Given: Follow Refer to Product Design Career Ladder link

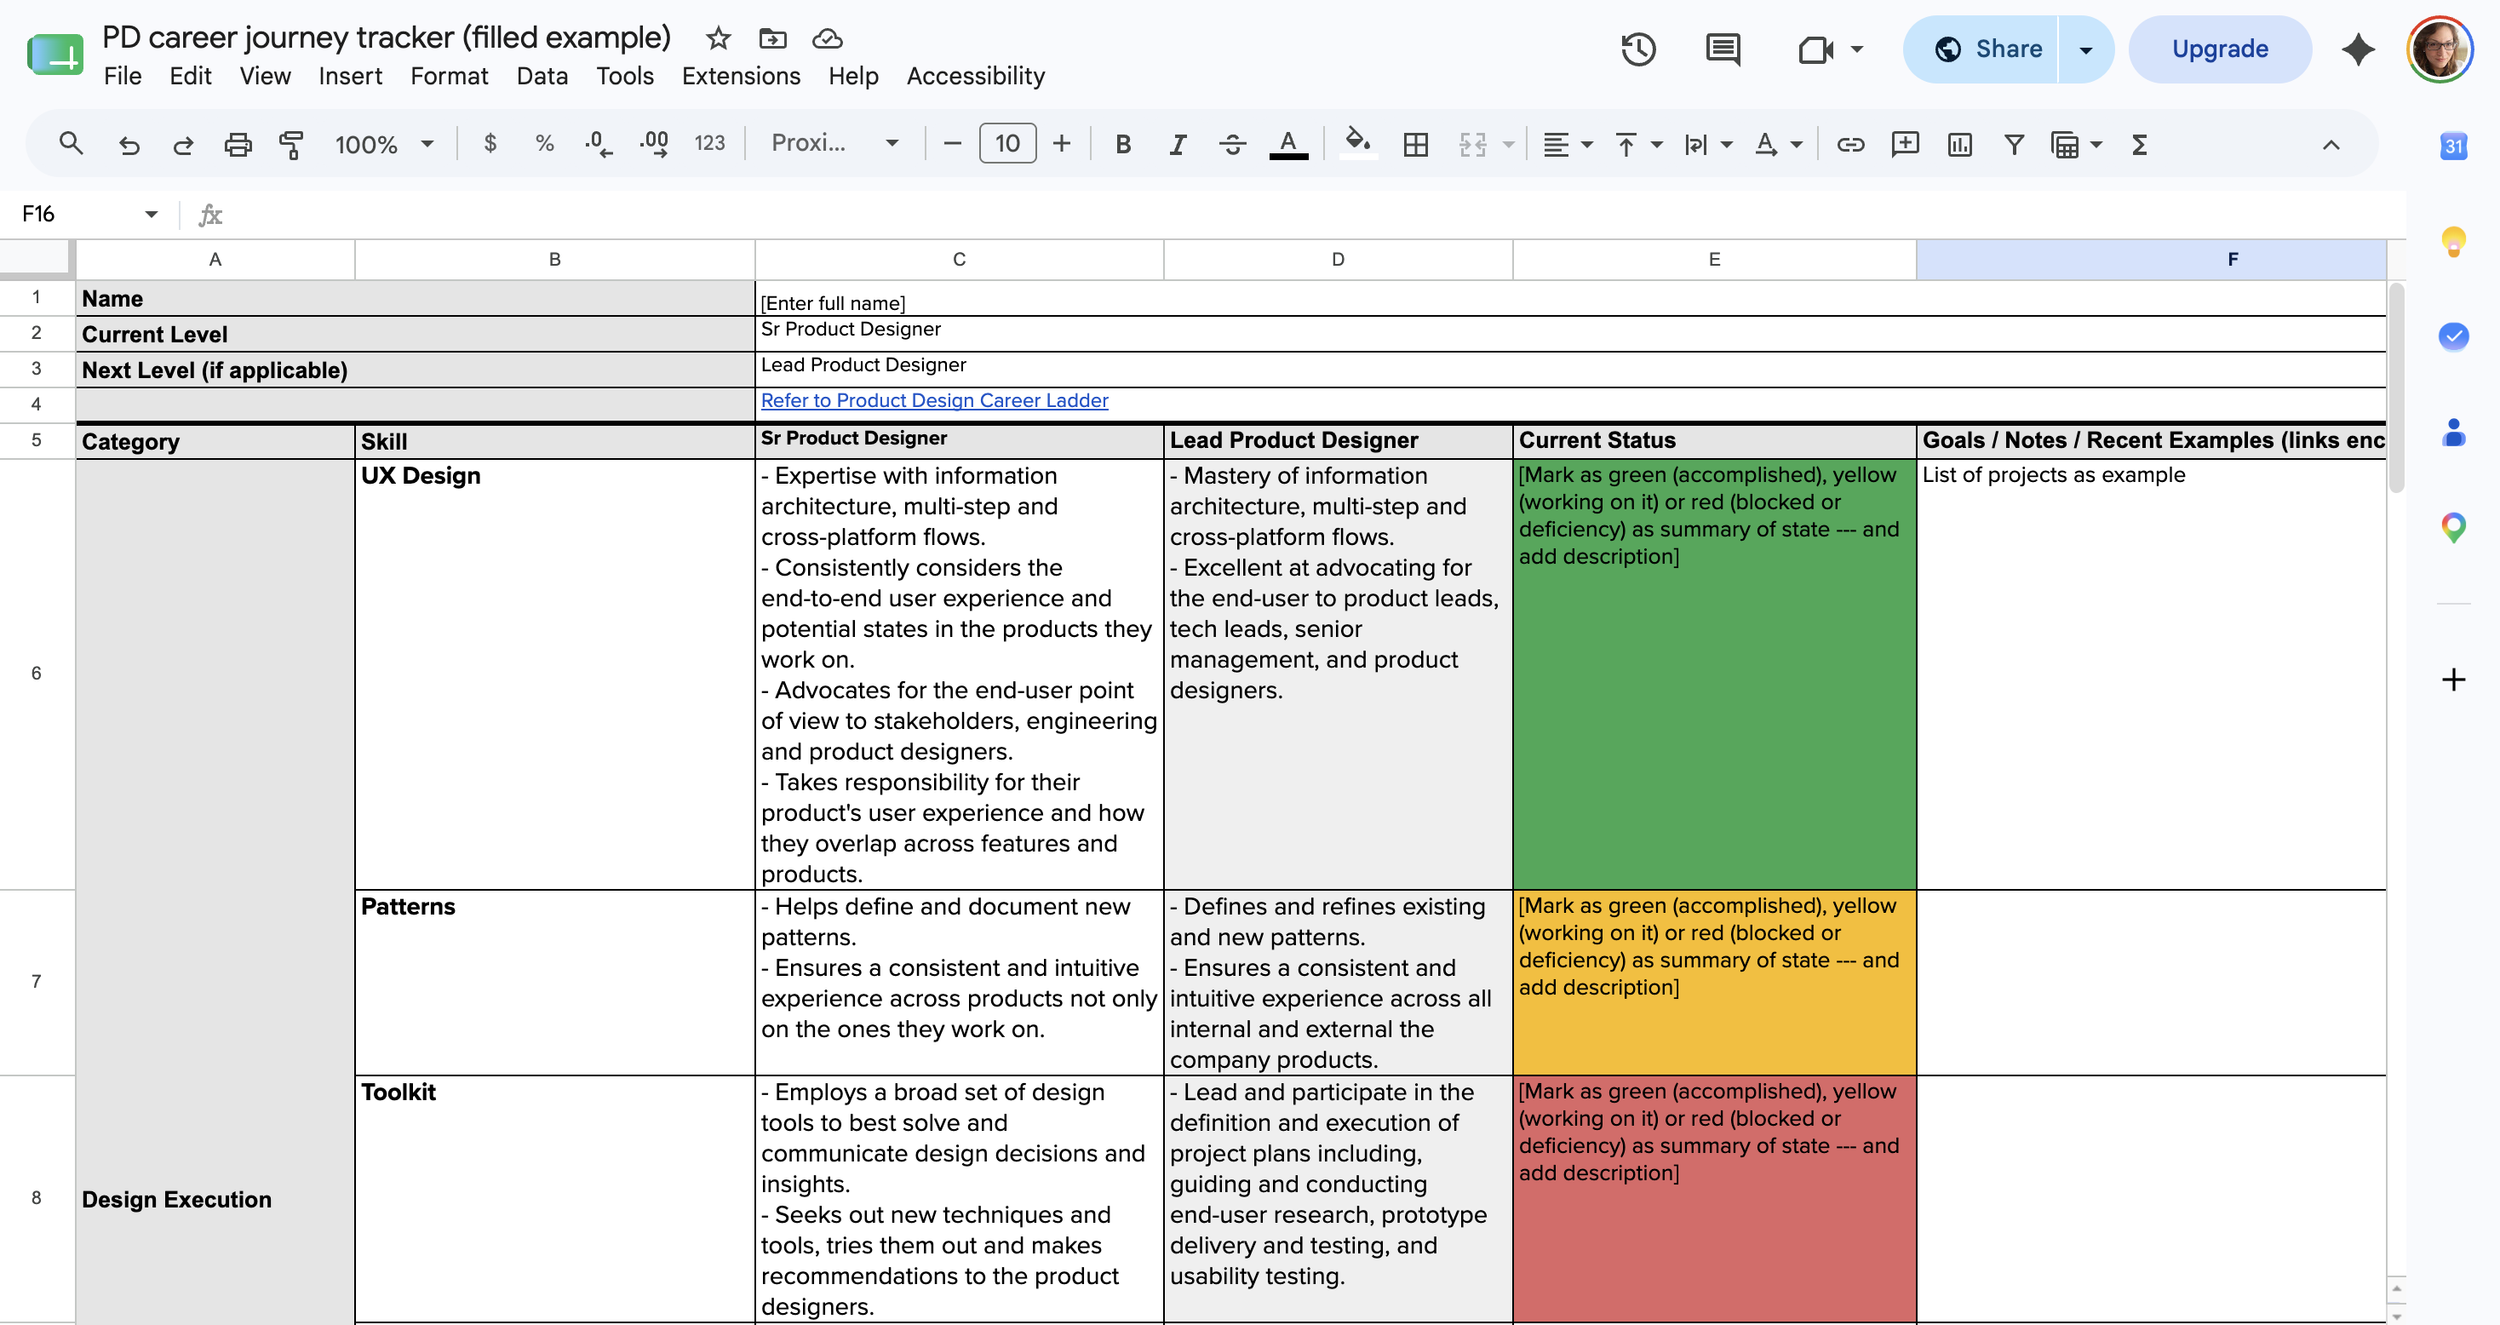Looking at the screenshot, I should (x=934, y=400).
